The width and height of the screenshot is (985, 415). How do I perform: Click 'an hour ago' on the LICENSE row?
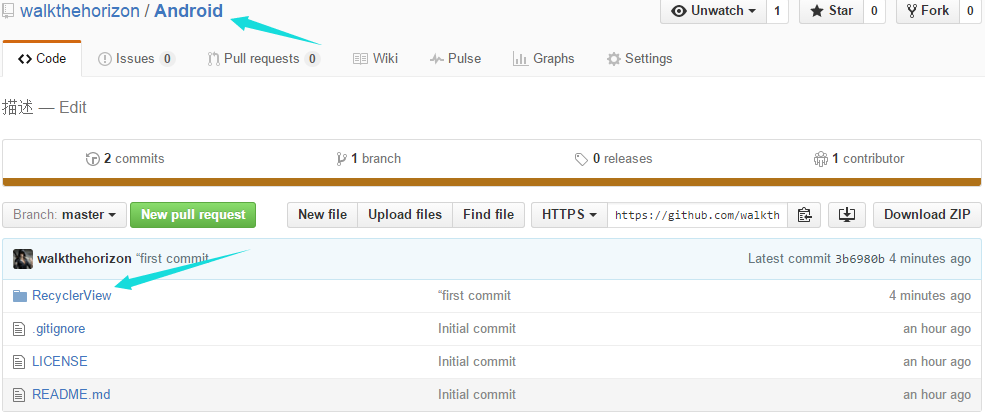point(937,362)
